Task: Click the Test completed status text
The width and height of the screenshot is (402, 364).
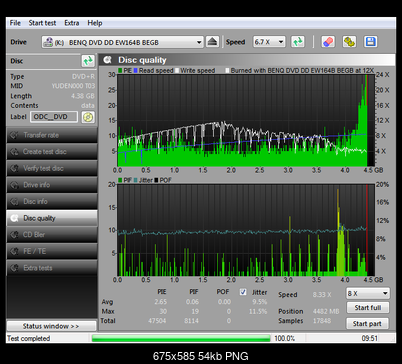Action: tap(29, 338)
